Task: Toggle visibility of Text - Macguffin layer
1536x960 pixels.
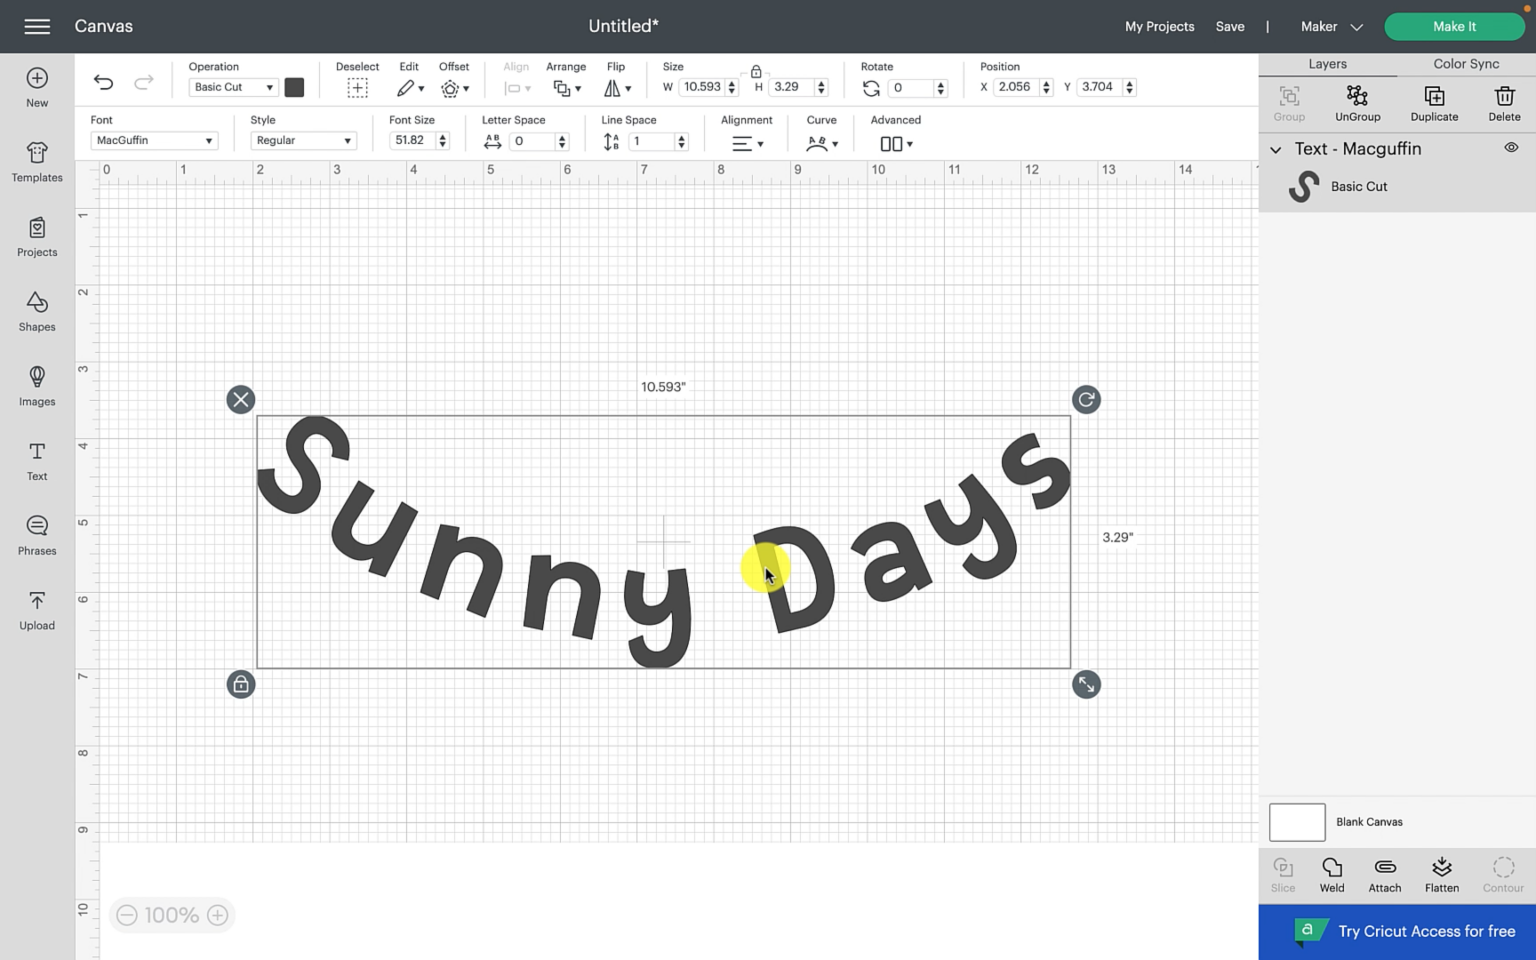Action: pos(1511,148)
